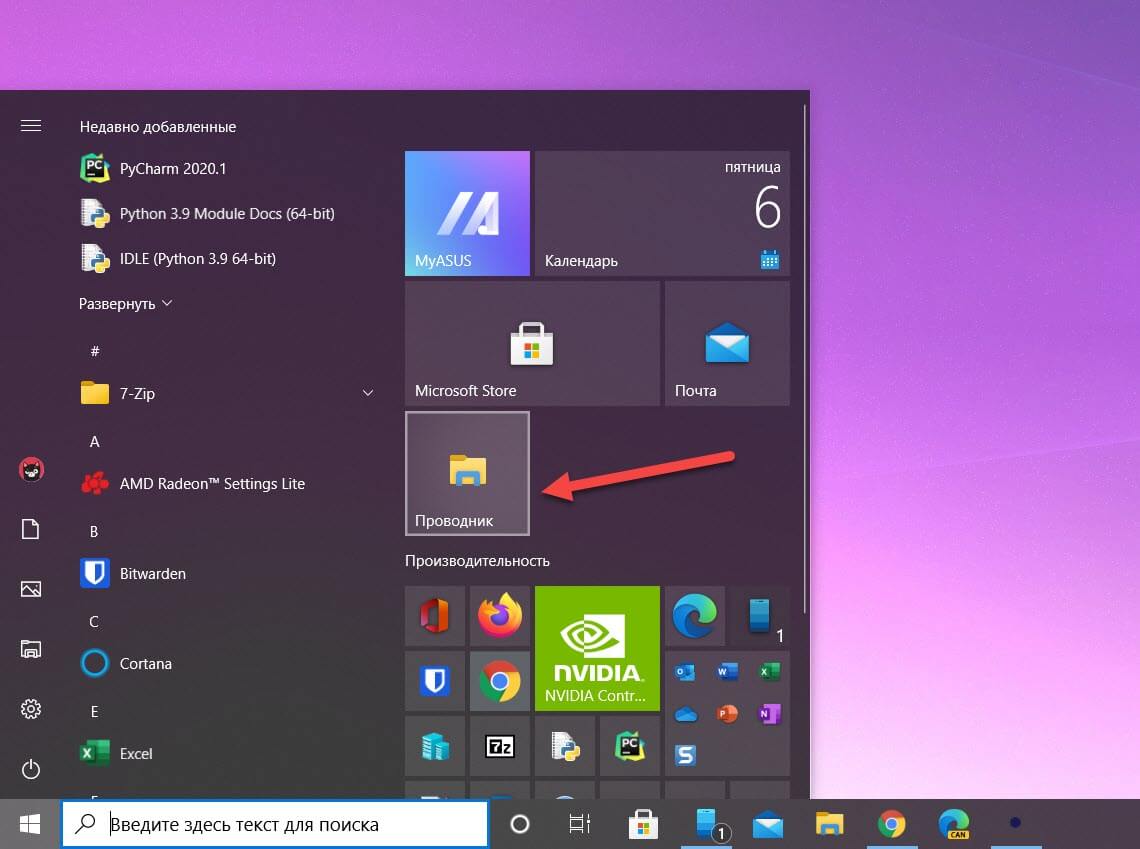Viewport: 1140px width, 849px height.
Task: Open AMD Radeon Settings Lite
Action: tap(229, 483)
